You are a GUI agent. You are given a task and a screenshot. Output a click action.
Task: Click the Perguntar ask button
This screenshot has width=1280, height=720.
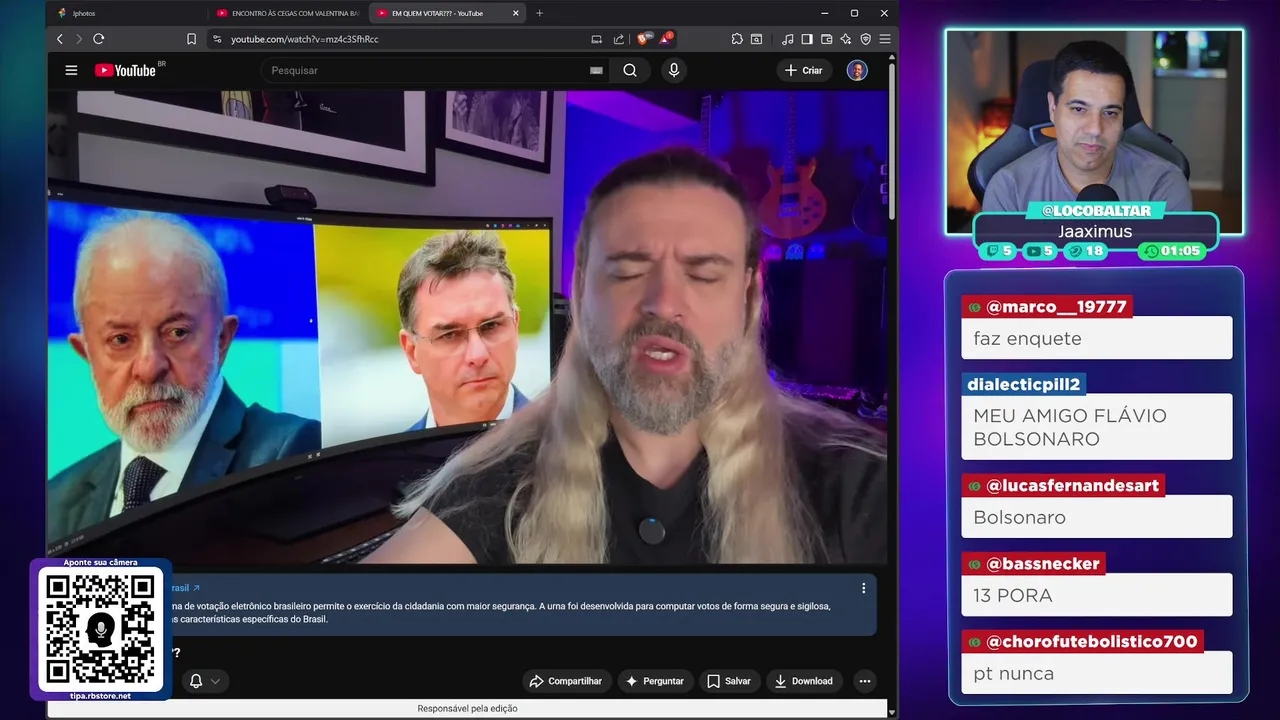tap(655, 681)
